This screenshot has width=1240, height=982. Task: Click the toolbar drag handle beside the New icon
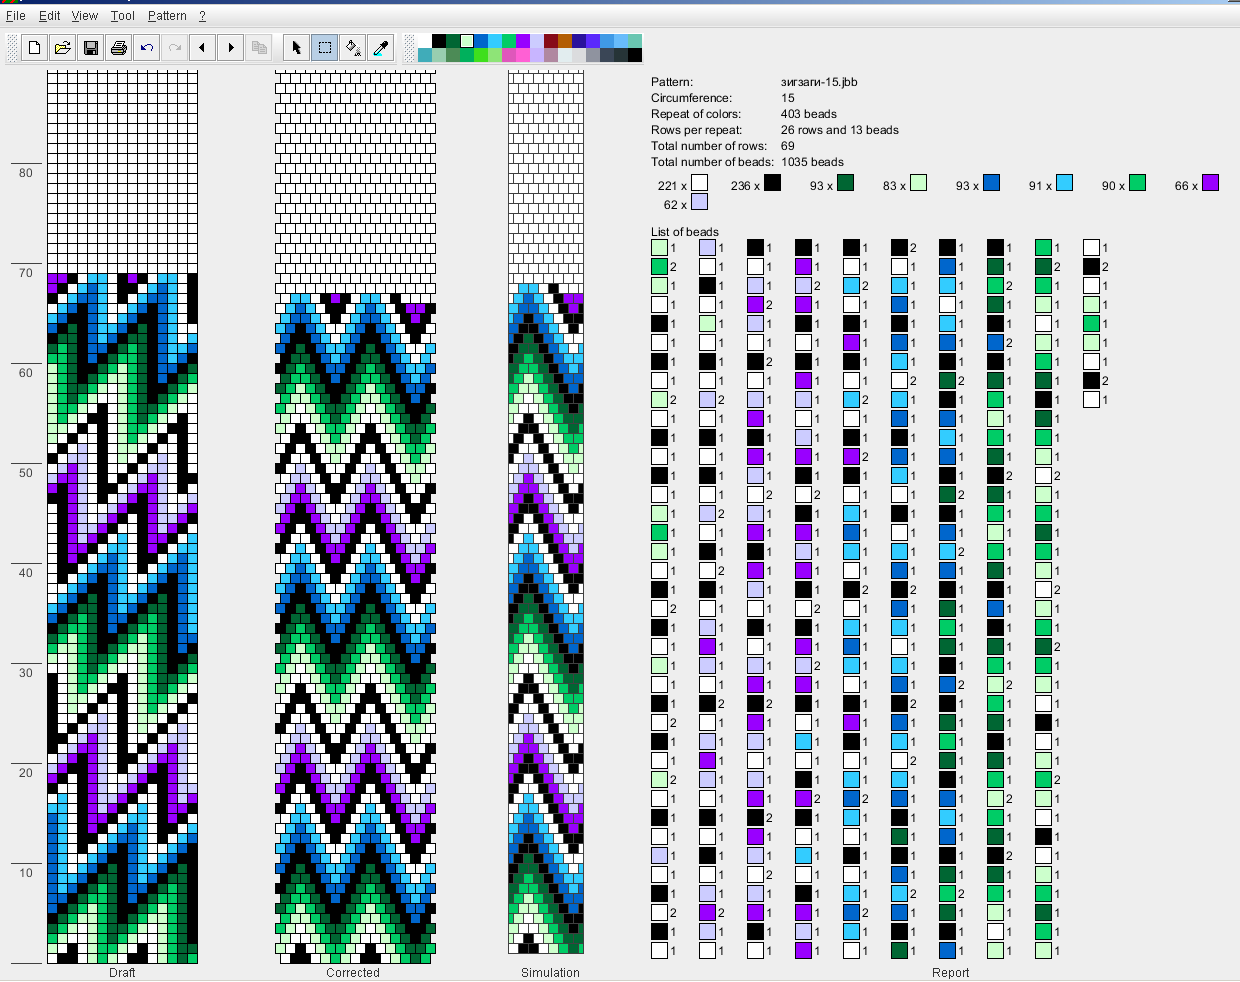[12, 48]
